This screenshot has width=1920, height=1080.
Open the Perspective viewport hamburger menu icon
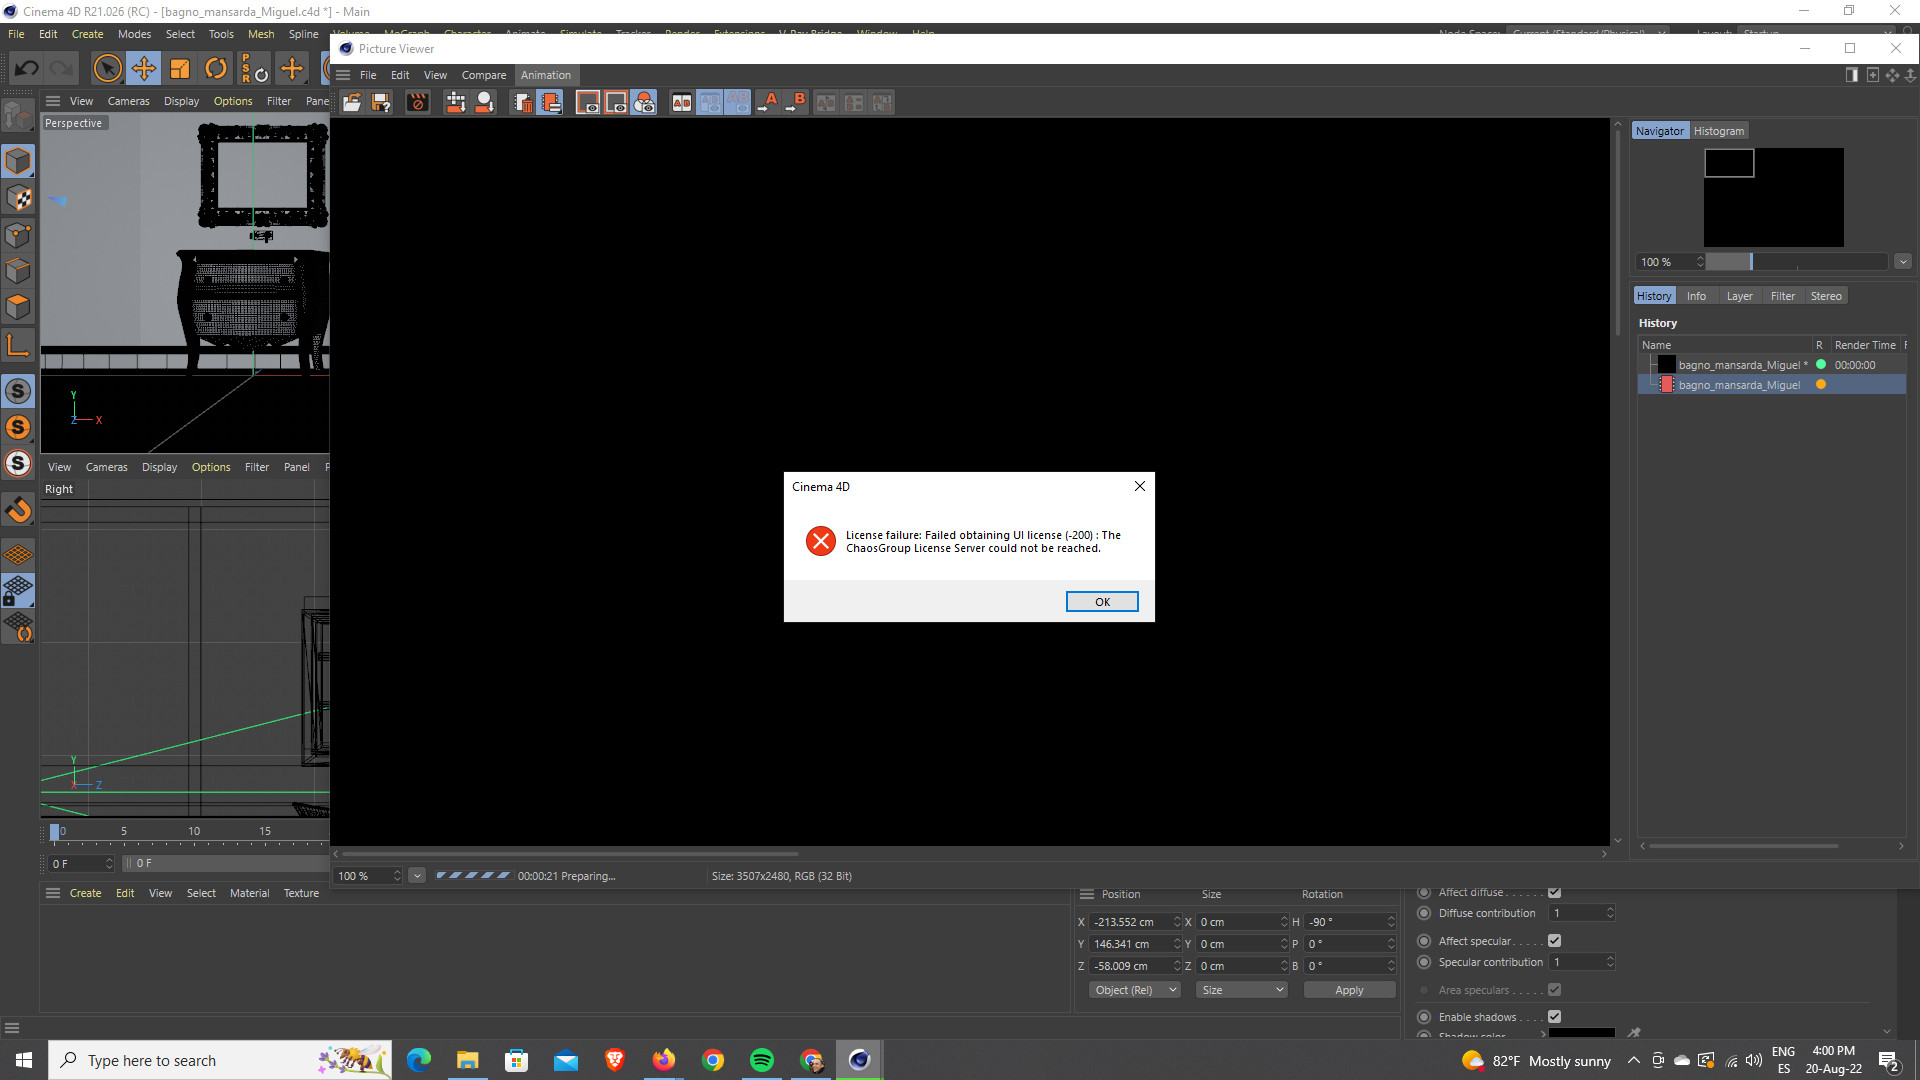pos(53,101)
